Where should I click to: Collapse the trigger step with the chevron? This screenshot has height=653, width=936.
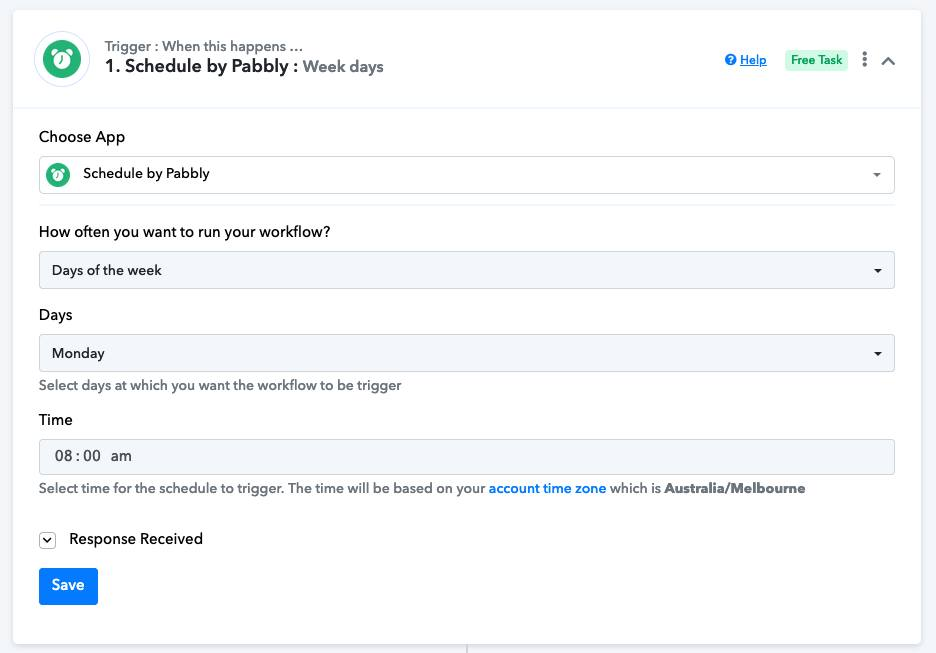tap(888, 61)
